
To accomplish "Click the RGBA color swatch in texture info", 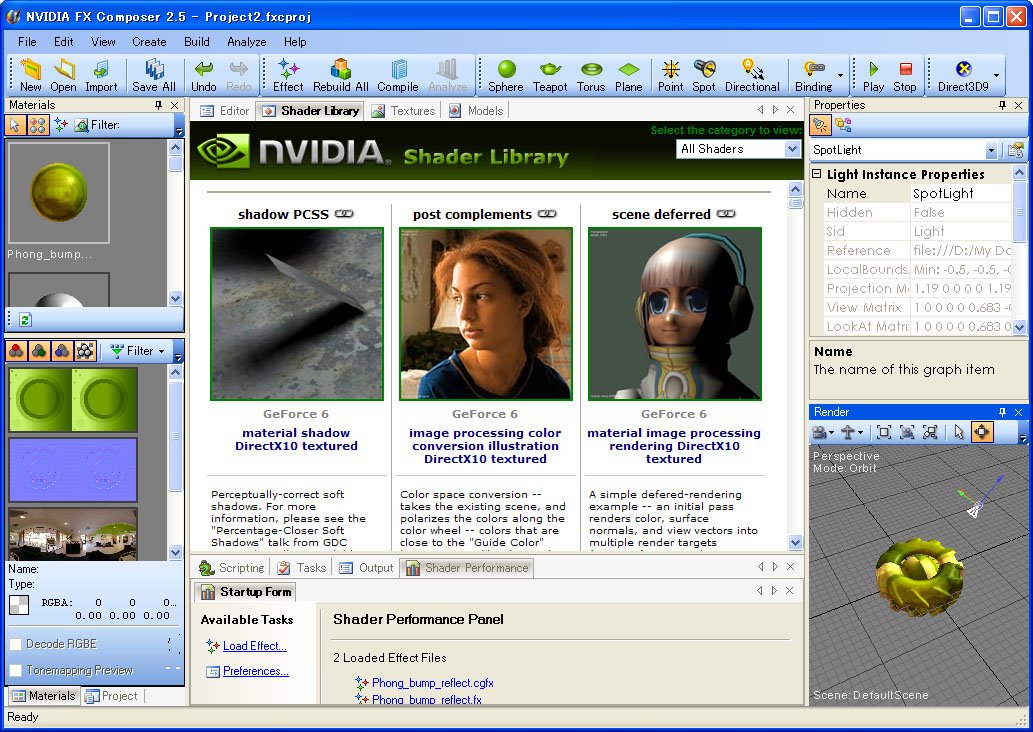I will [19, 605].
